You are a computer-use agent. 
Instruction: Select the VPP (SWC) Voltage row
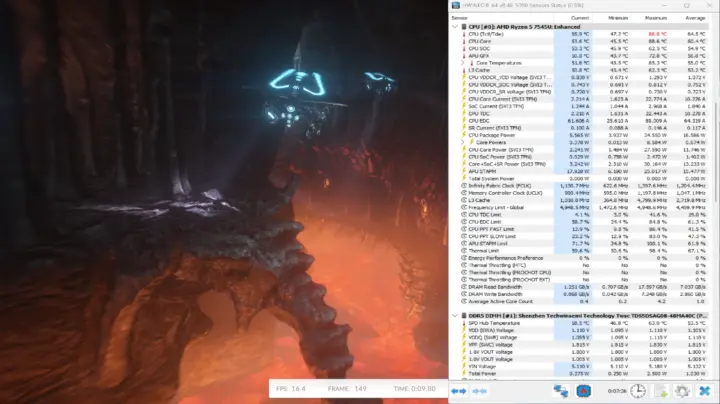pyautogui.click(x=579, y=345)
